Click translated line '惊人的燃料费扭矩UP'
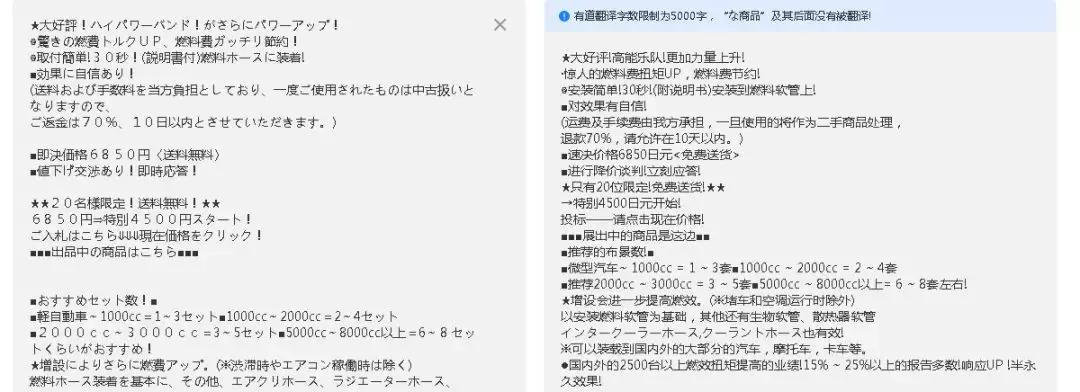This screenshot has width=1080, height=392. 661,74
